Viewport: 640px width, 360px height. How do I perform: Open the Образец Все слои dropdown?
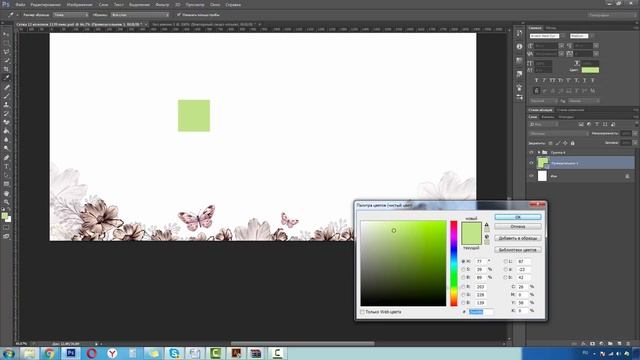[140, 15]
